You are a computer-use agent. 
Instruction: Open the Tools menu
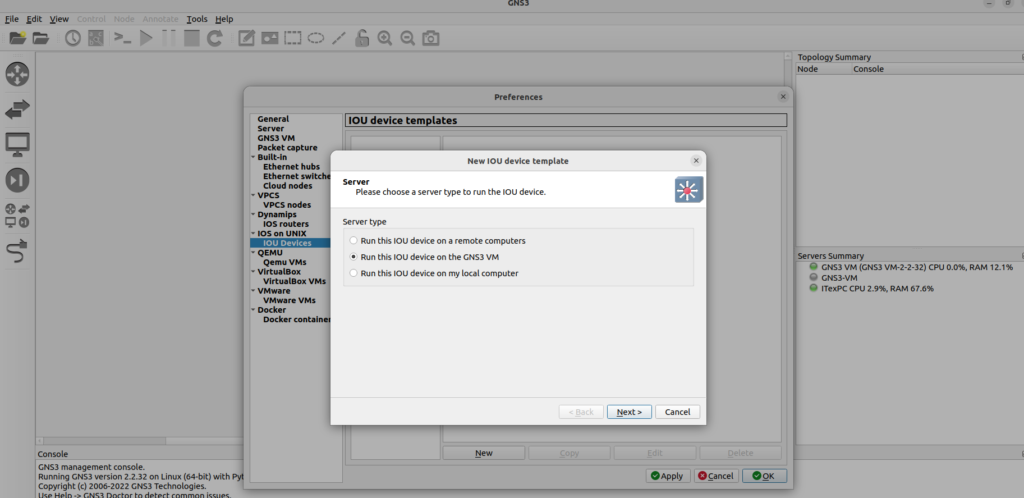[197, 19]
